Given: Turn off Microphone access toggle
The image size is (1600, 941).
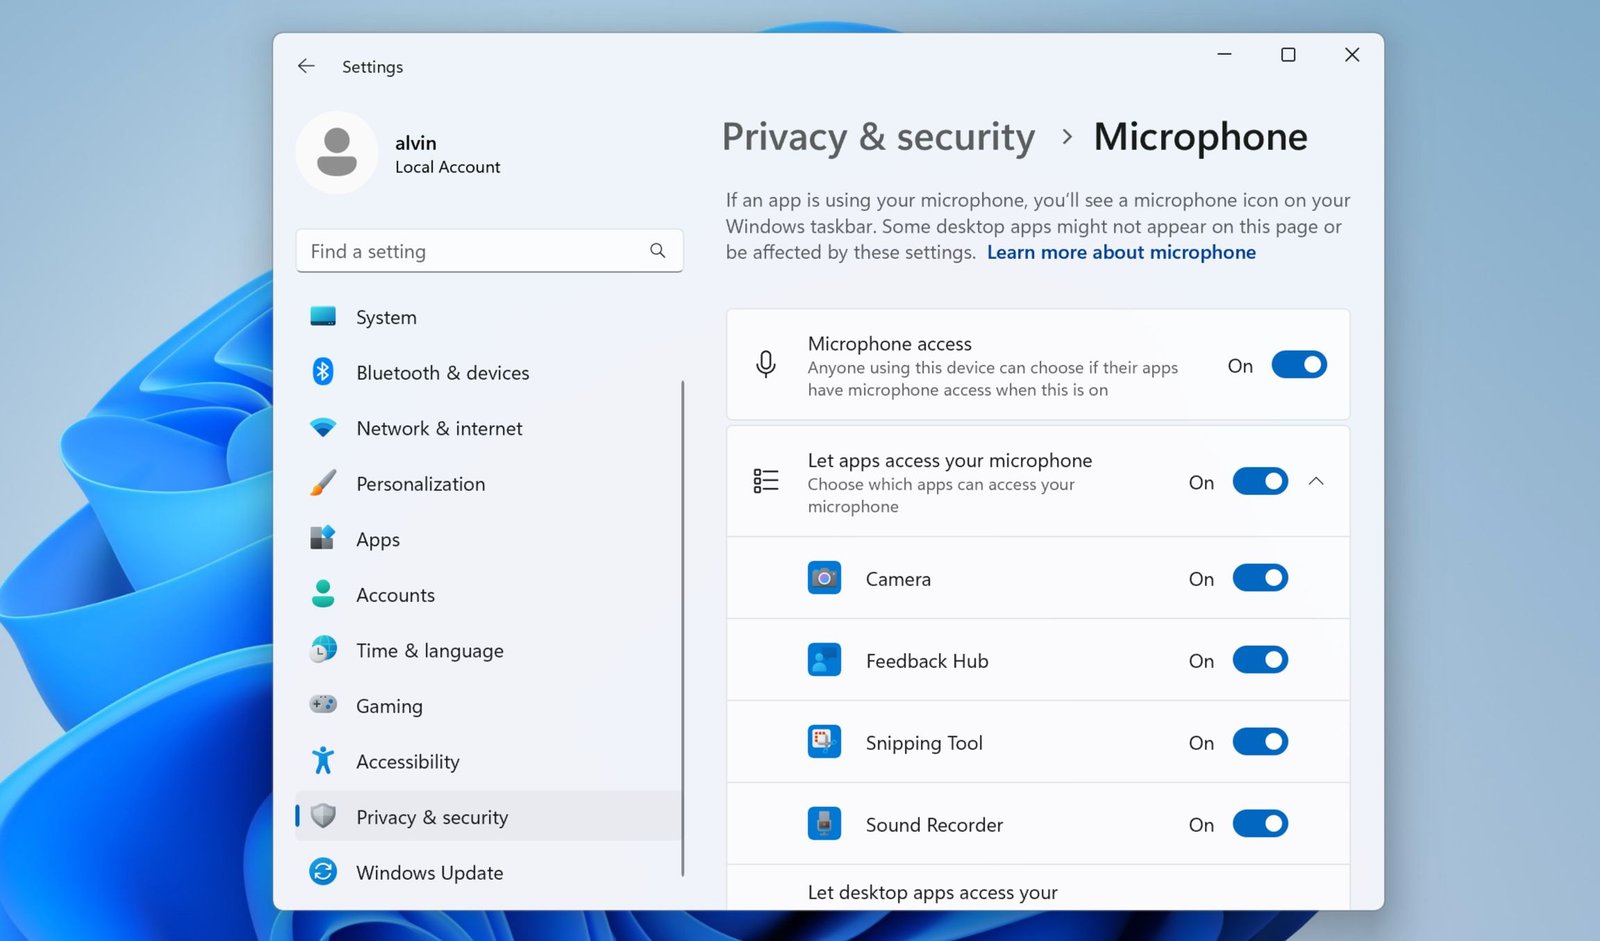Looking at the screenshot, I should (1299, 365).
